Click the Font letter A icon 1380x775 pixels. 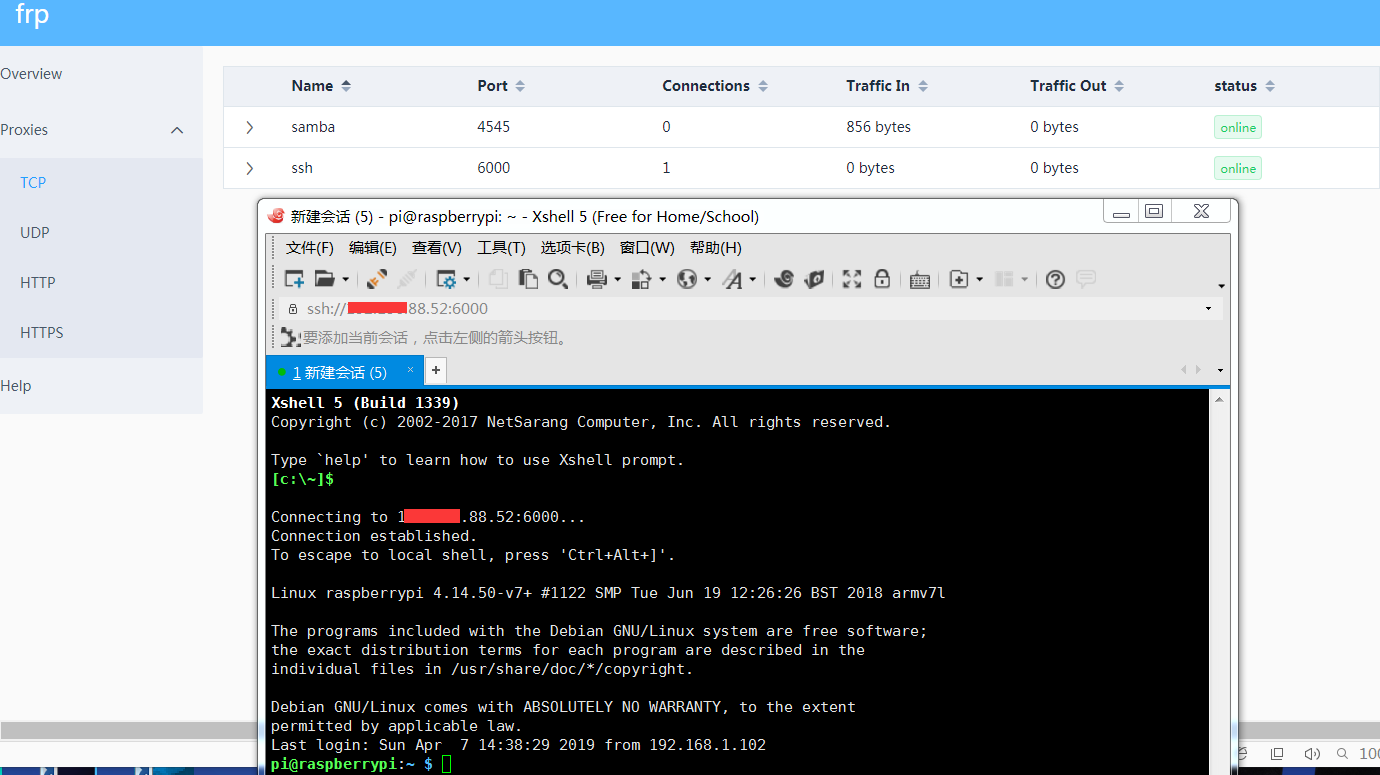(x=733, y=279)
